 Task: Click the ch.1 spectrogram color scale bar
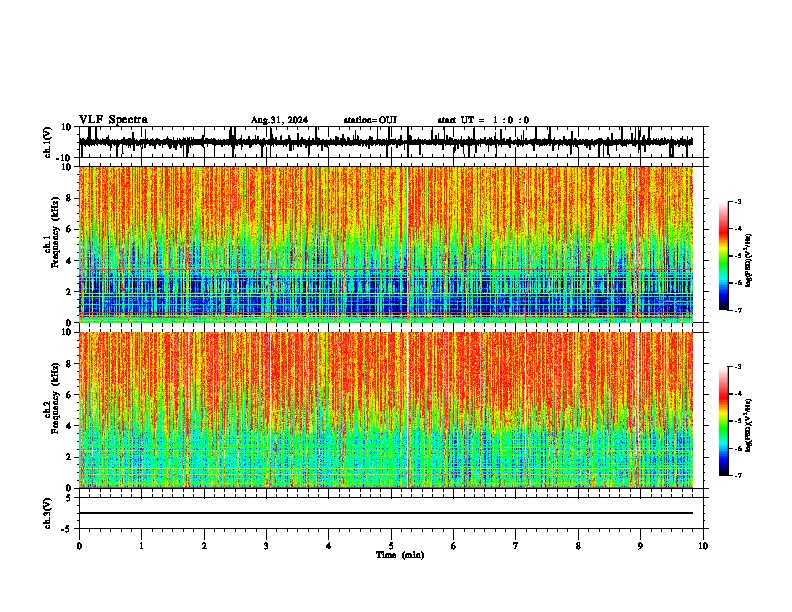coord(723,256)
